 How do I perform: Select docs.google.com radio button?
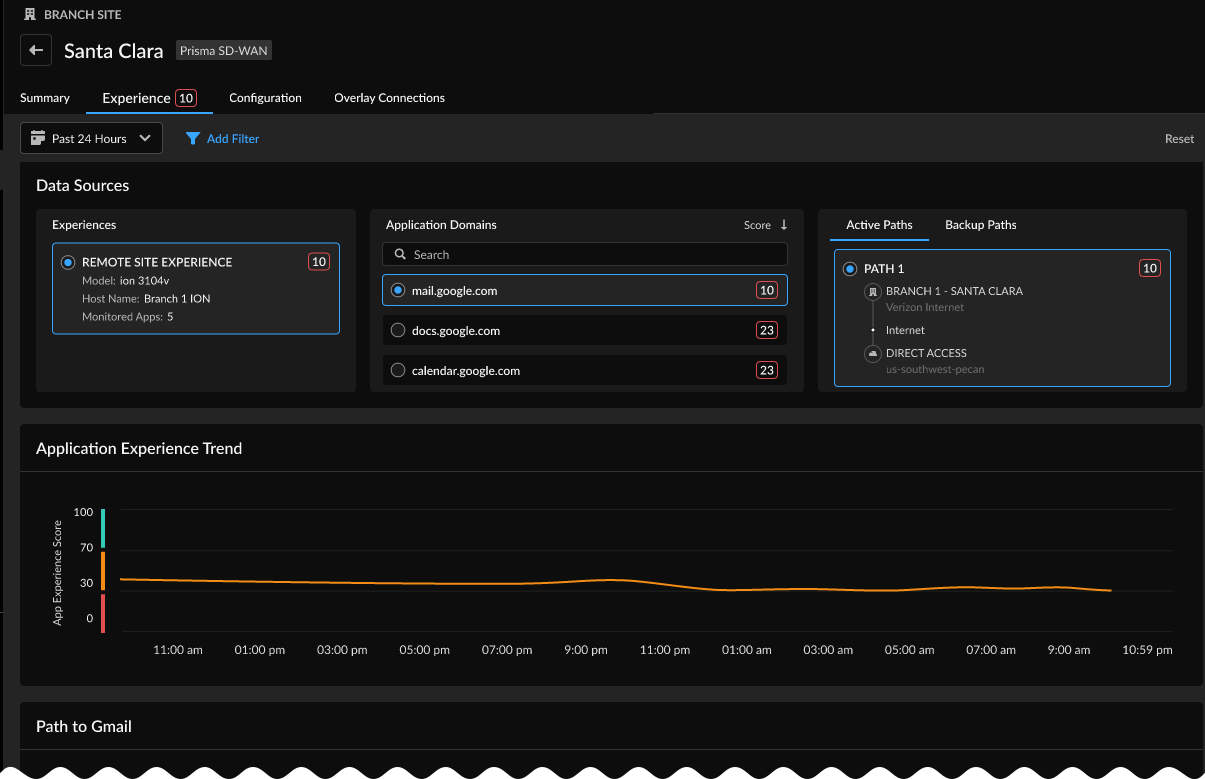coord(398,331)
